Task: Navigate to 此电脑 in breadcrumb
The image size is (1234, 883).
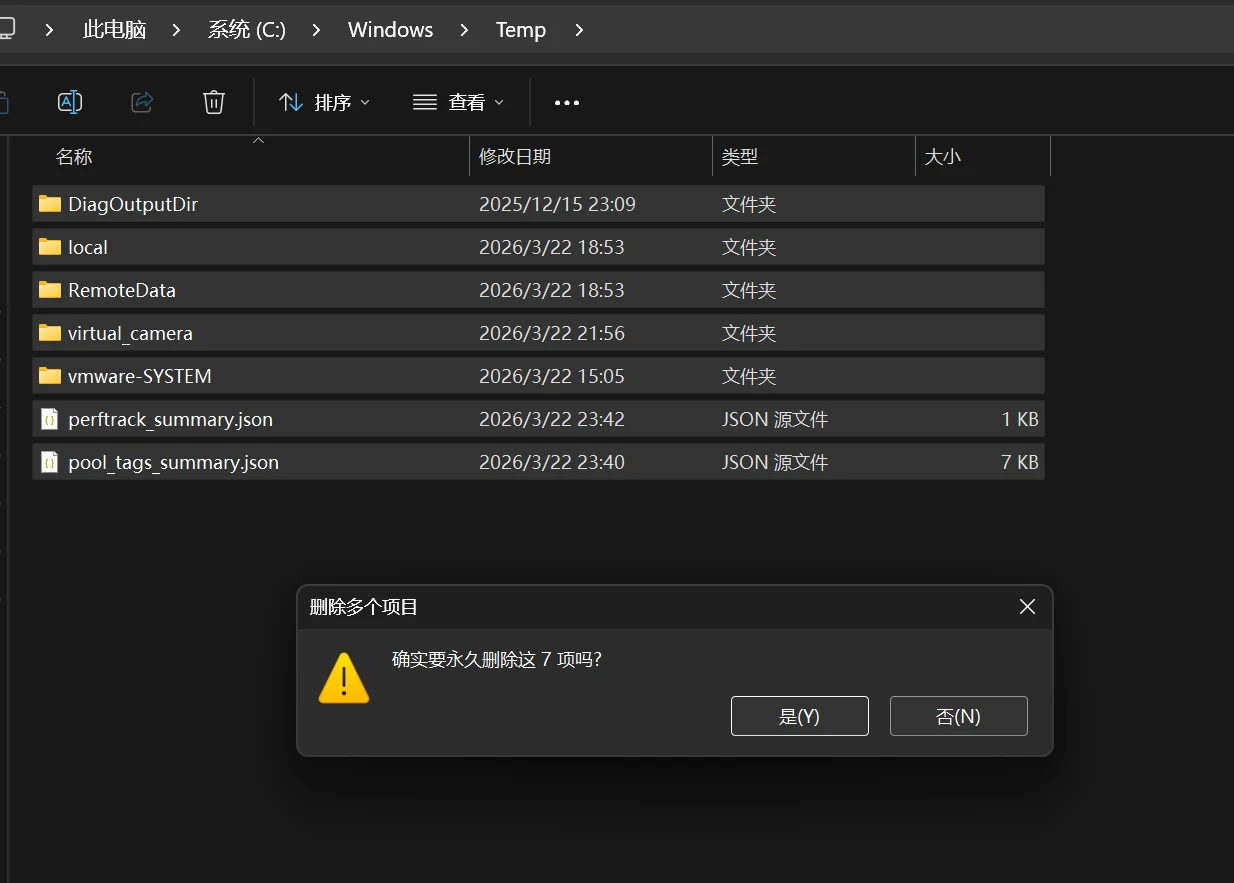Action: click(114, 30)
